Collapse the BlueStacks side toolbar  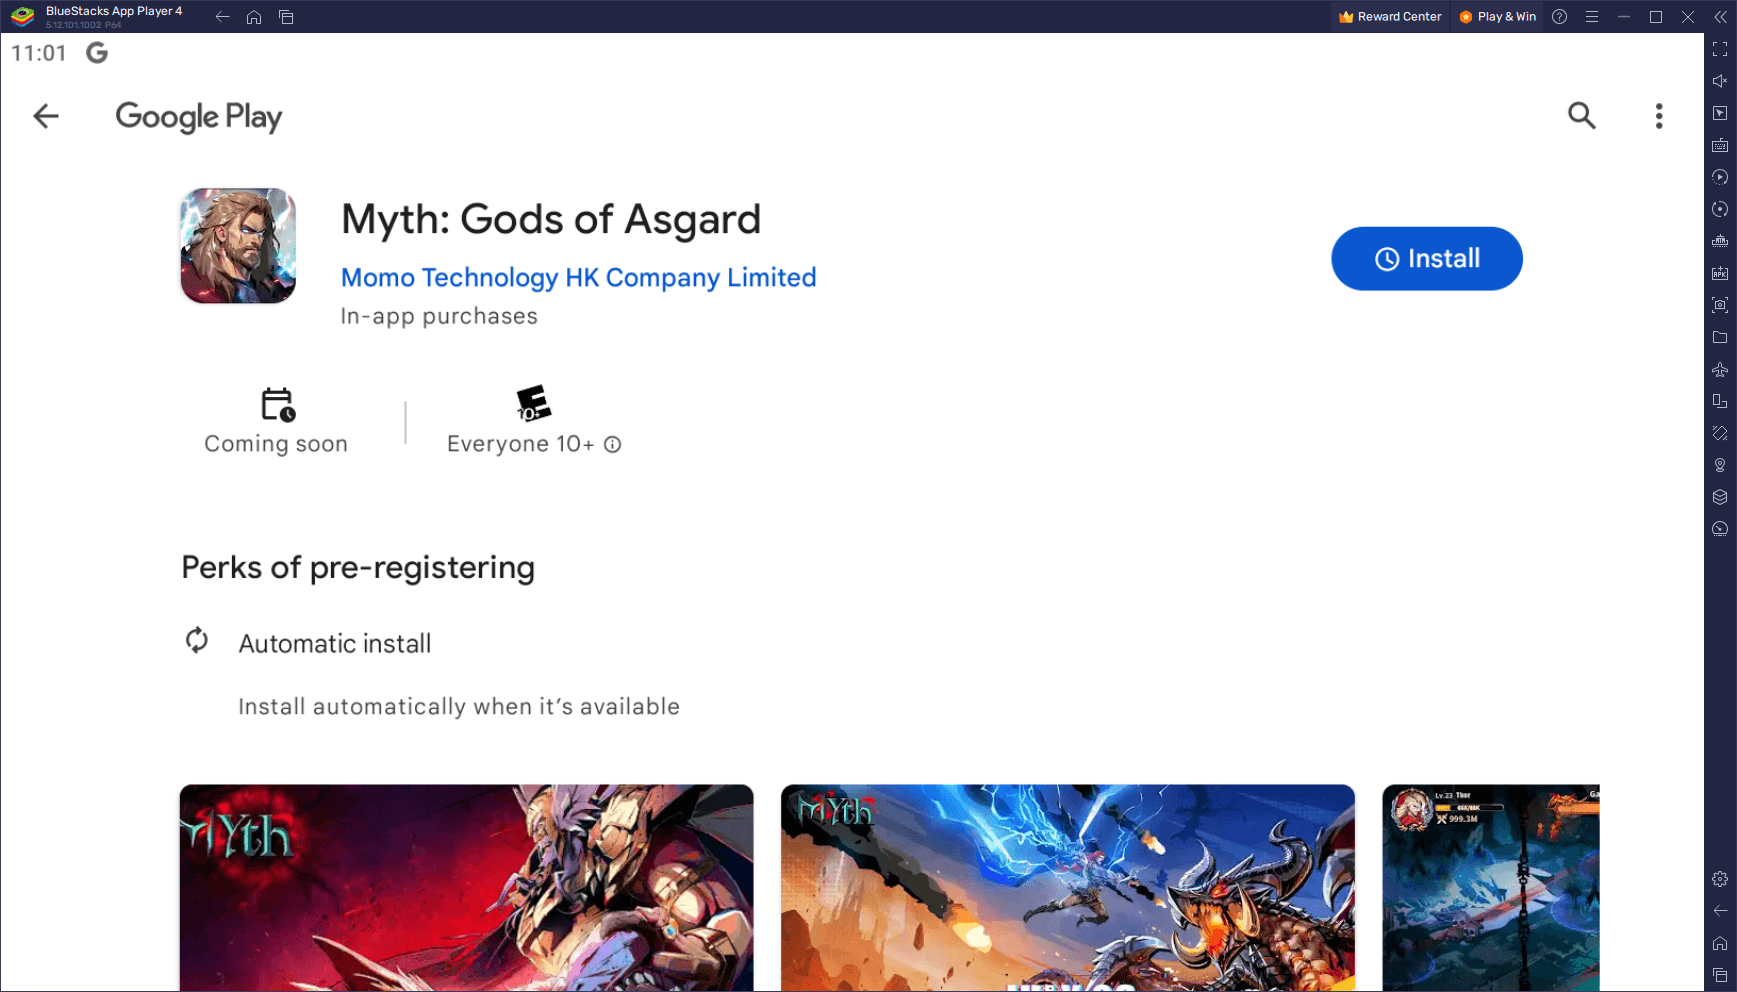point(1720,17)
